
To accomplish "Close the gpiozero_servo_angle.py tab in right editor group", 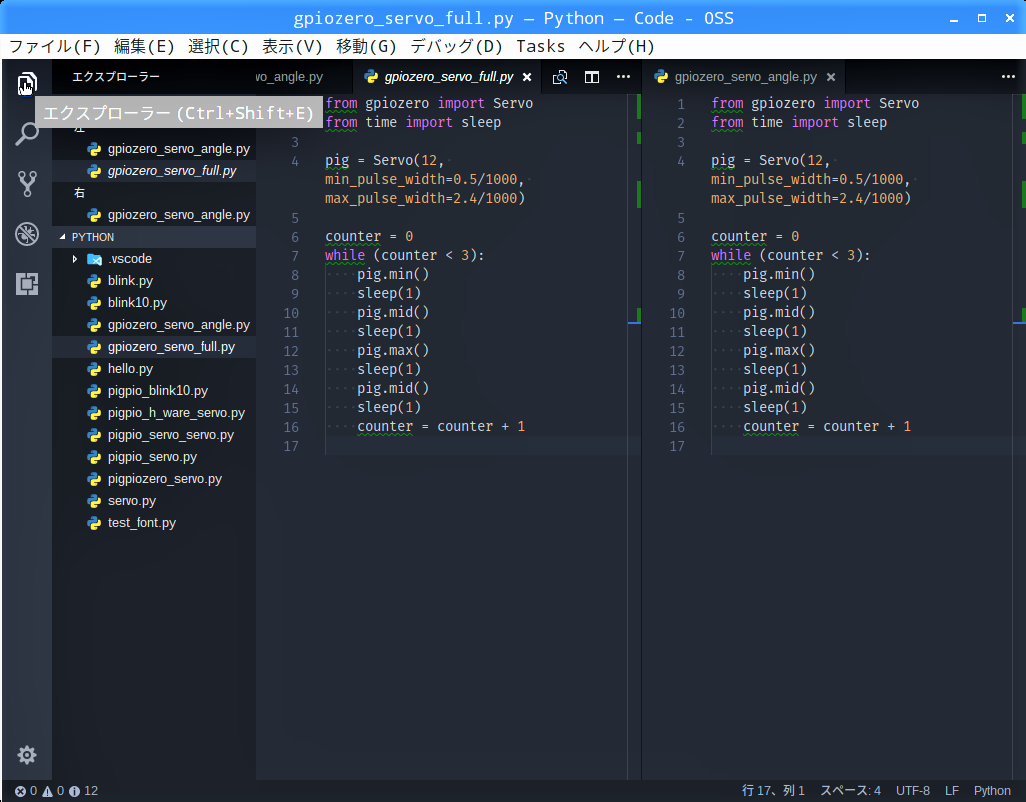I will click(831, 77).
